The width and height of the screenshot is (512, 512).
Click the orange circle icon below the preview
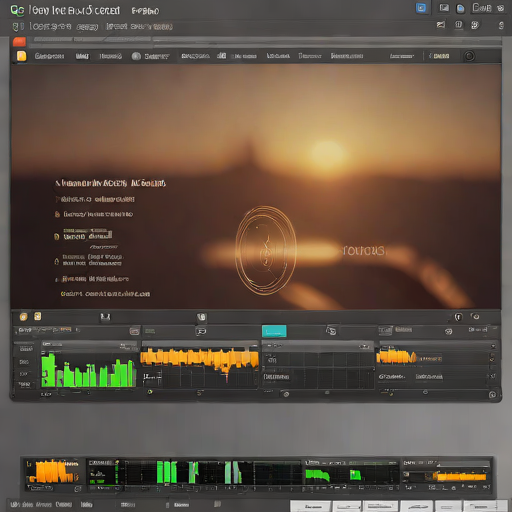23,317
